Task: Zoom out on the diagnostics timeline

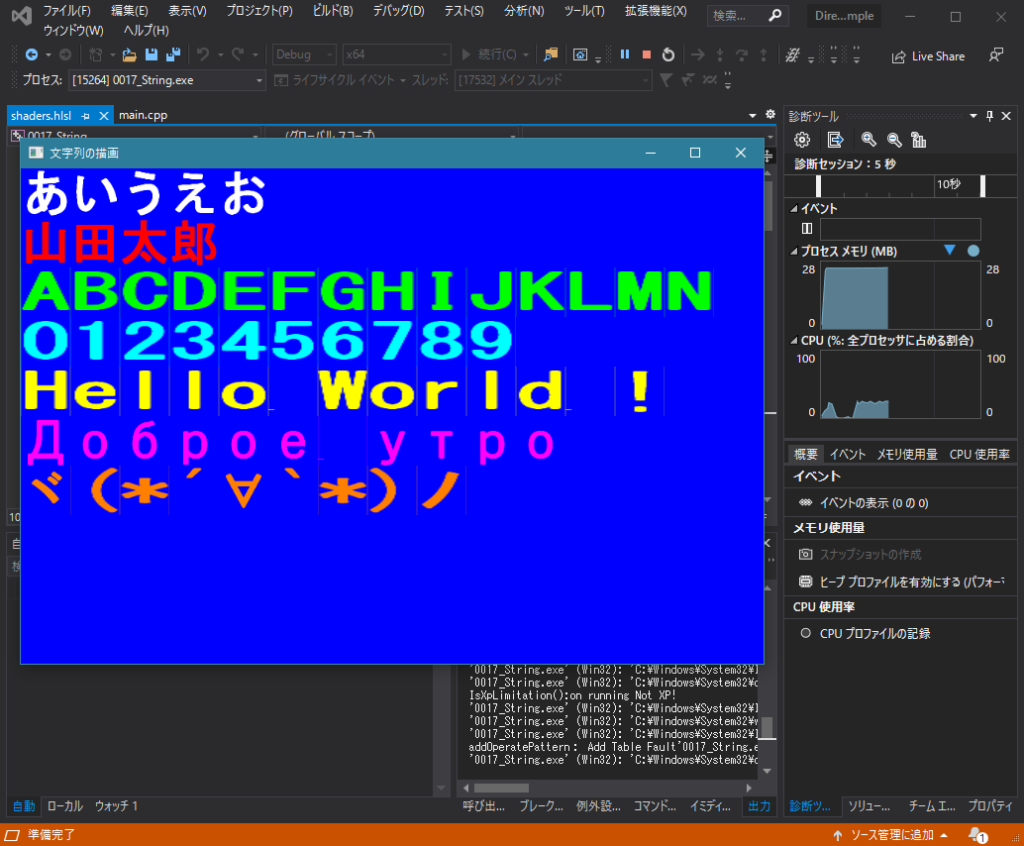Action: pos(895,140)
